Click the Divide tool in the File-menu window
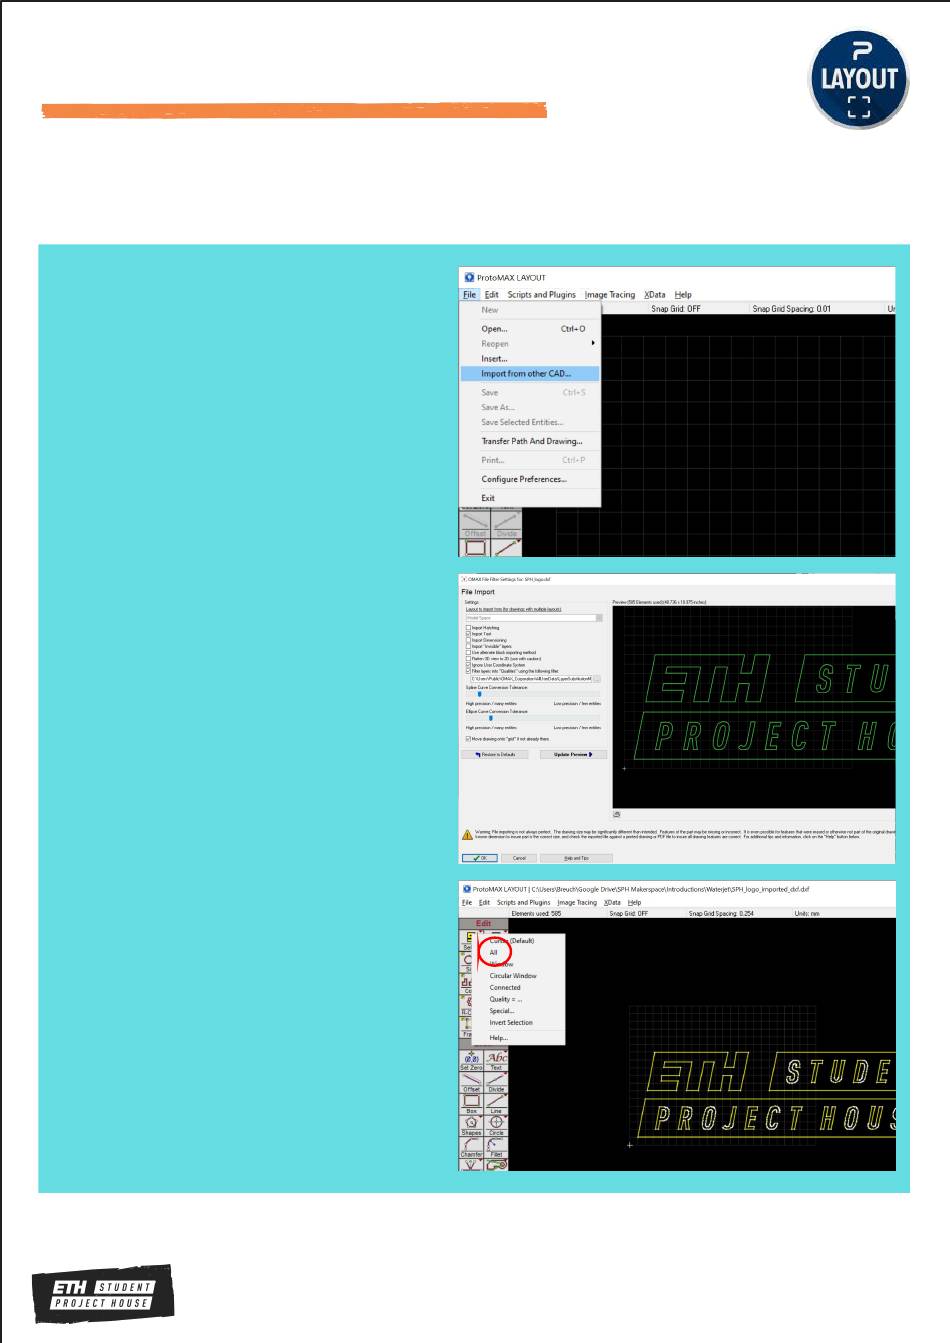 507,524
